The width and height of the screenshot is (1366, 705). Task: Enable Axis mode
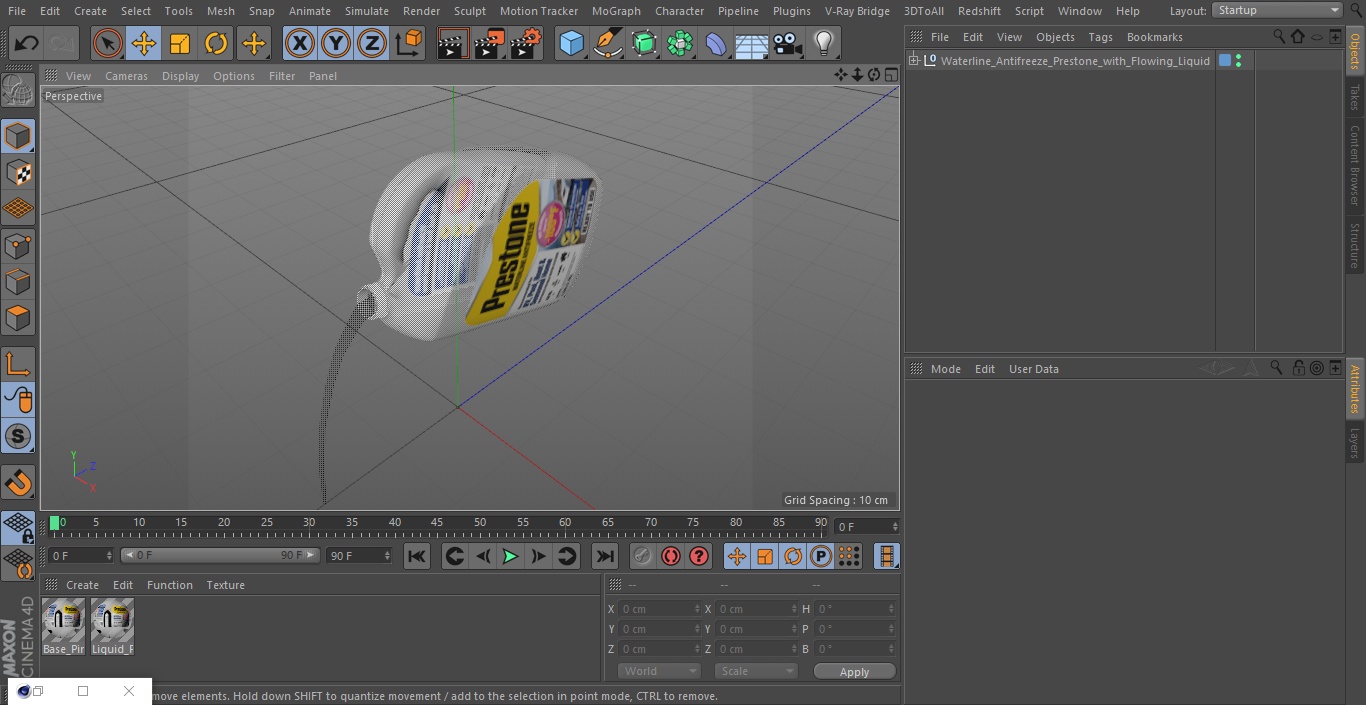click(x=18, y=364)
